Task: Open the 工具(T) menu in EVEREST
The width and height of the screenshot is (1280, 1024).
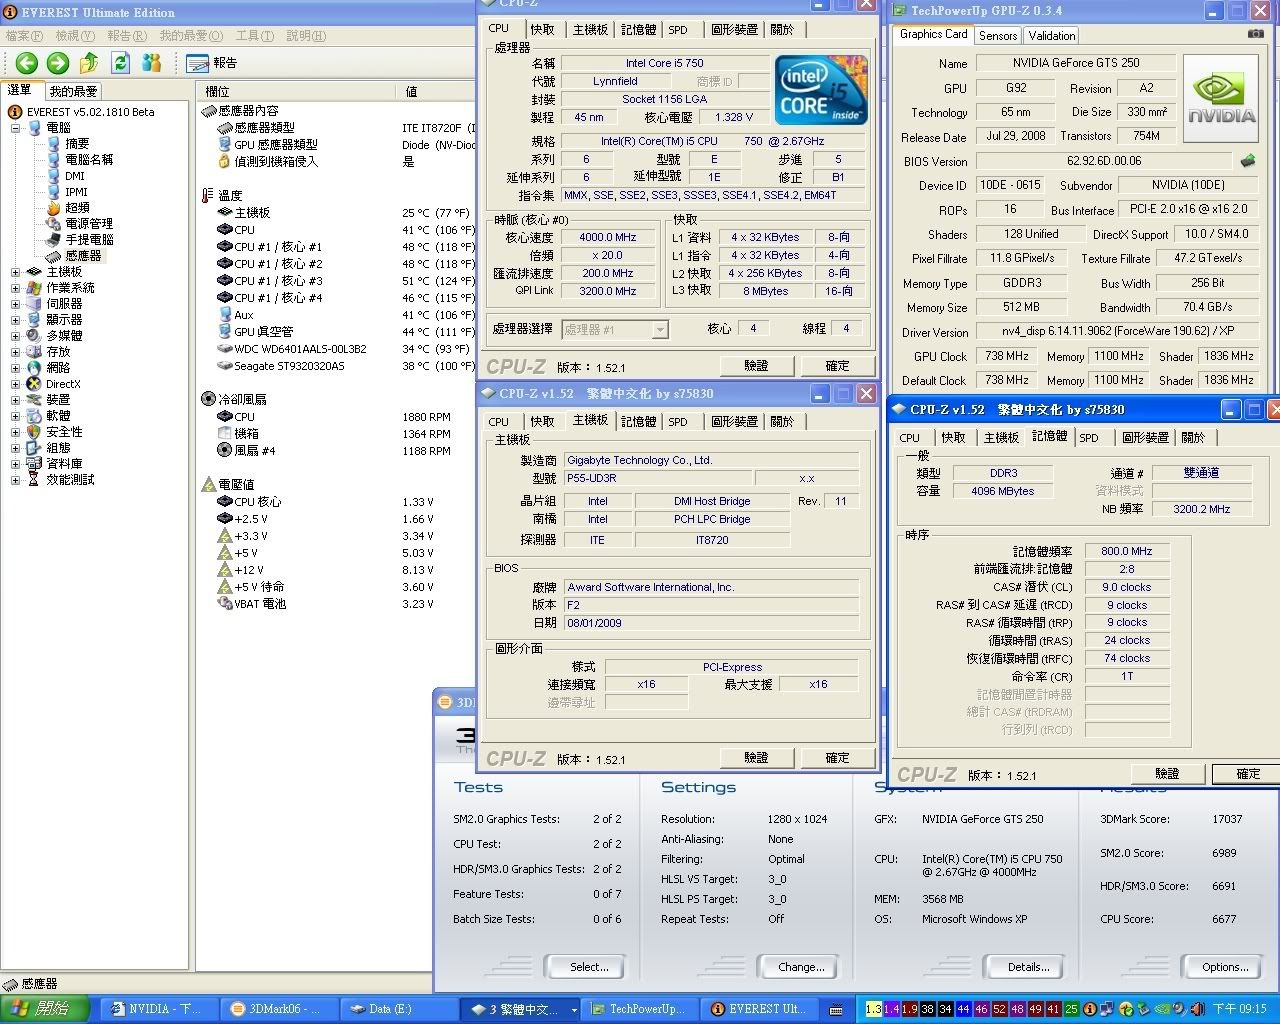Action: (x=253, y=36)
